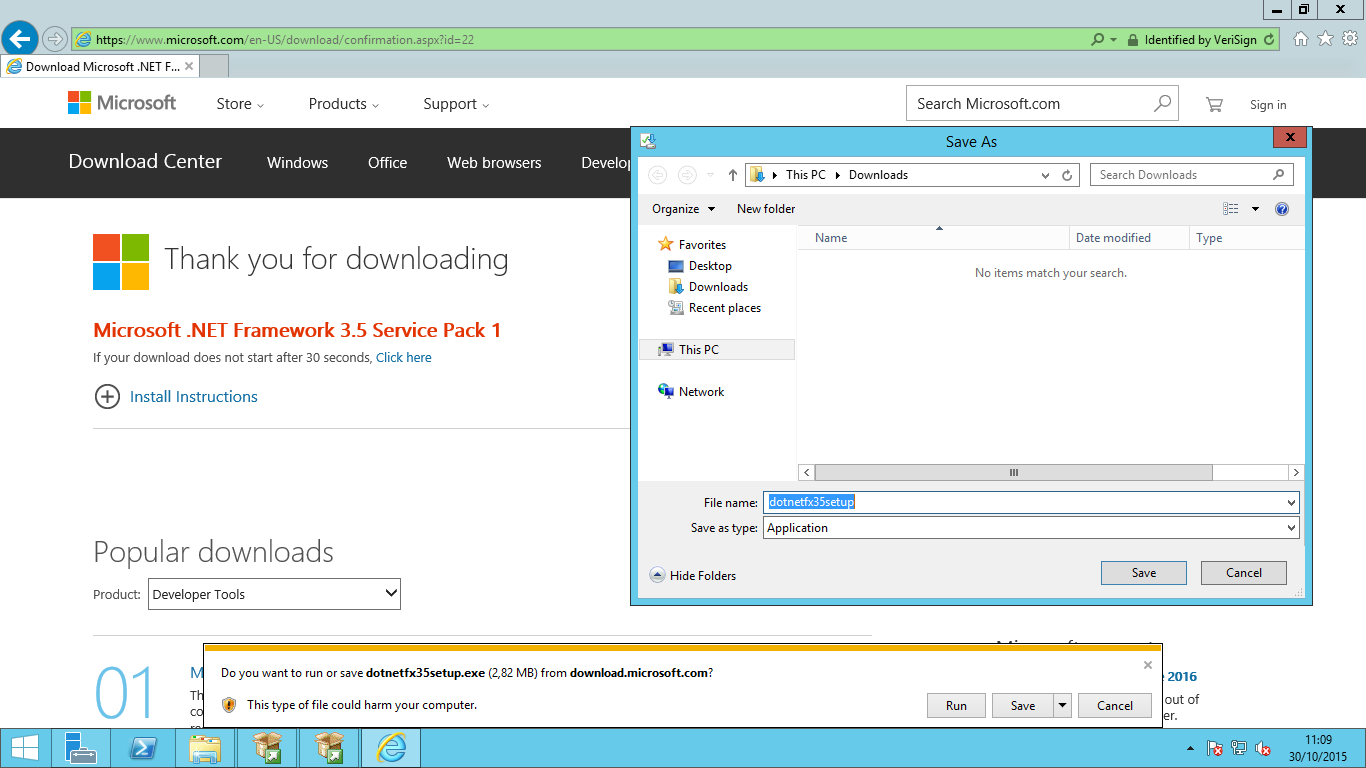Click the Internet Explorer taskbar icon
Viewport: 1366px width, 768px height.
[391, 748]
